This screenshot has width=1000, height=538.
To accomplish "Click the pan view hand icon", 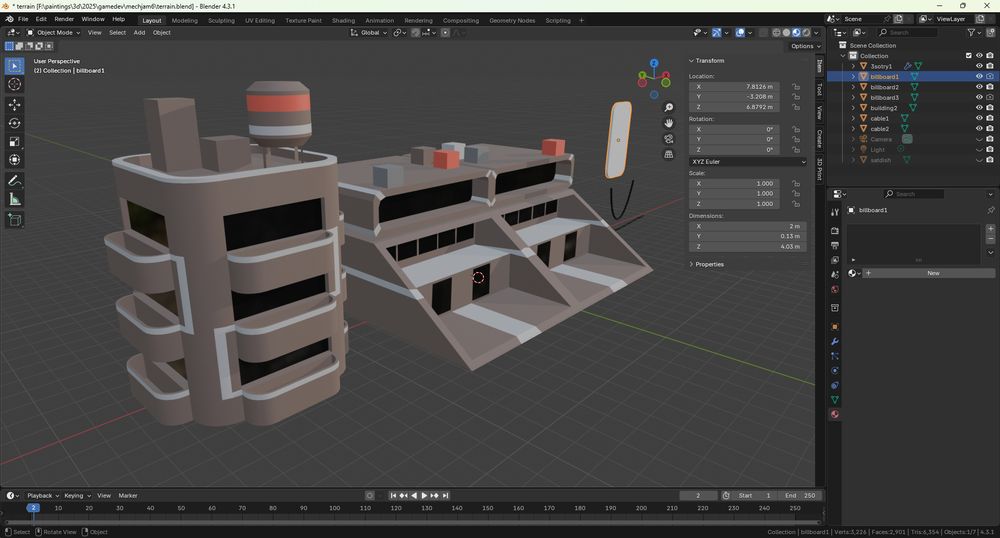I will pyautogui.click(x=668, y=123).
